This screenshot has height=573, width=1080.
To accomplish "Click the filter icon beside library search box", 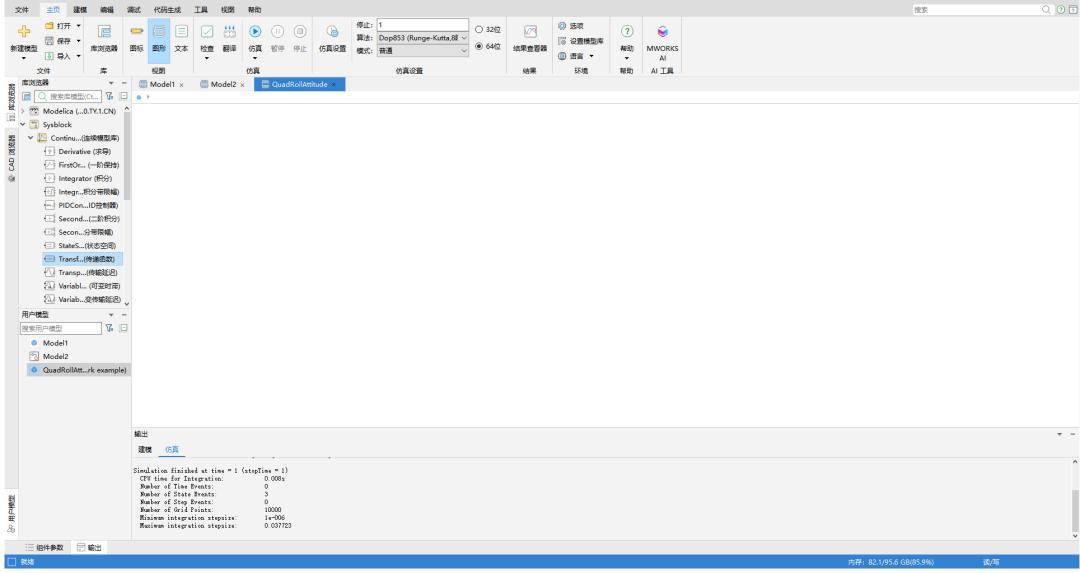I will pyautogui.click(x=110, y=96).
